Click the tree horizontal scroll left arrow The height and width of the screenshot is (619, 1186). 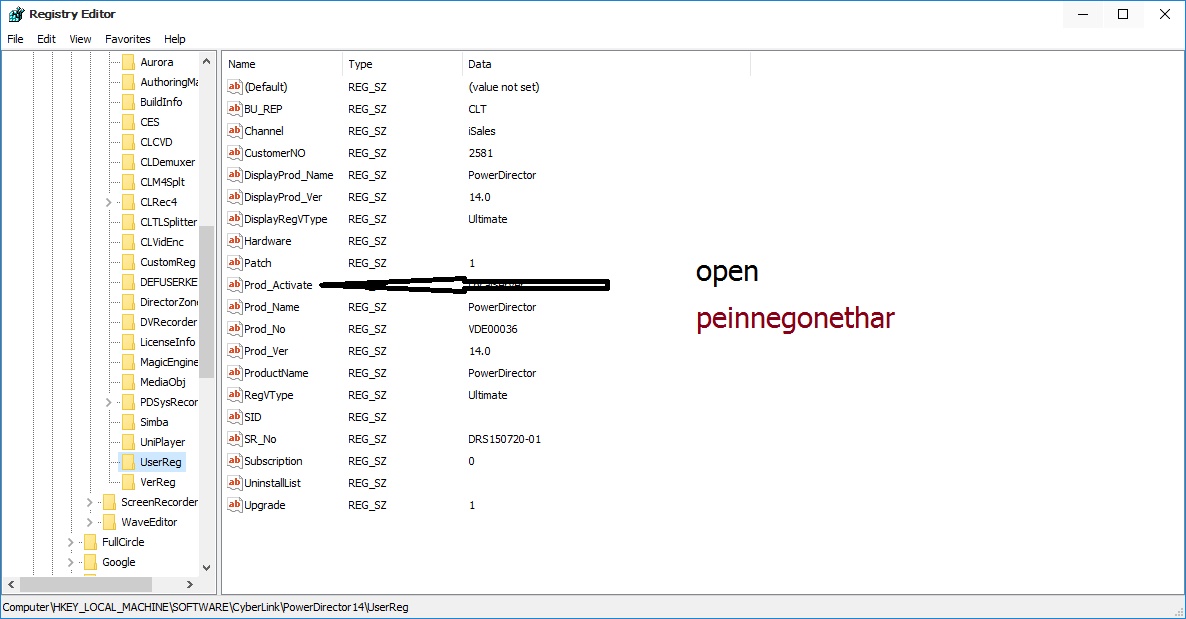tap(11, 584)
